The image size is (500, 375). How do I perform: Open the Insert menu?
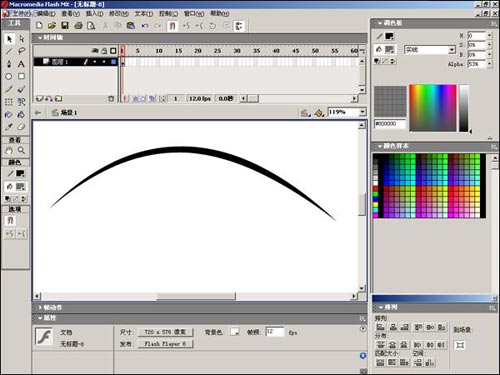[x=94, y=14]
